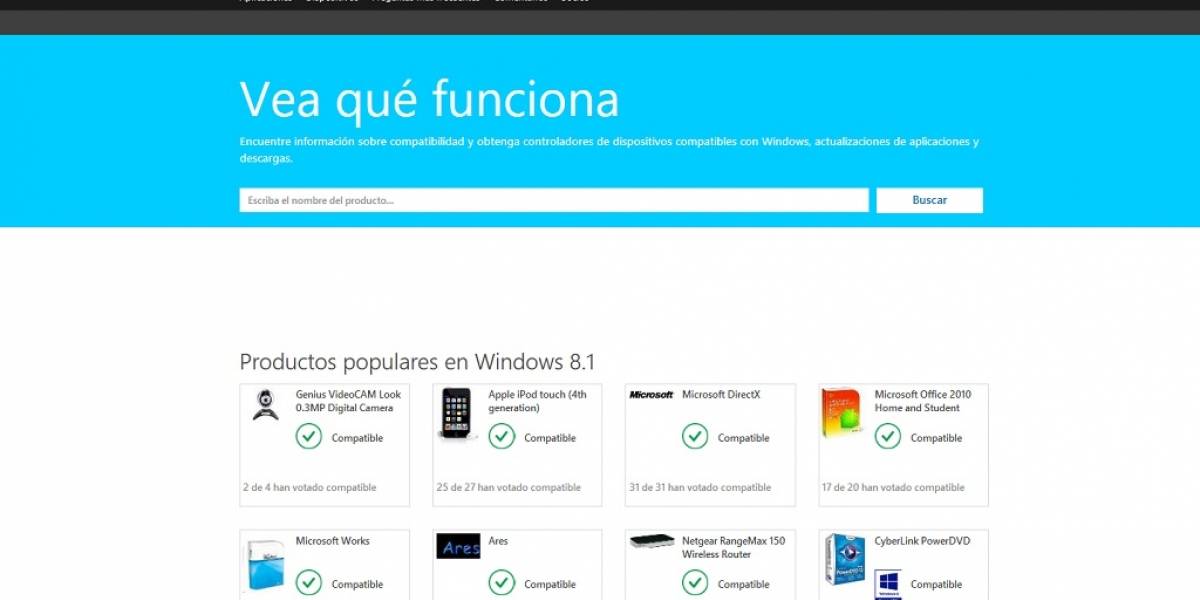The height and width of the screenshot is (600, 1200).
Task: Open the Genius VideoCAM Look 0.3MP title
Action: pos(348,401)
